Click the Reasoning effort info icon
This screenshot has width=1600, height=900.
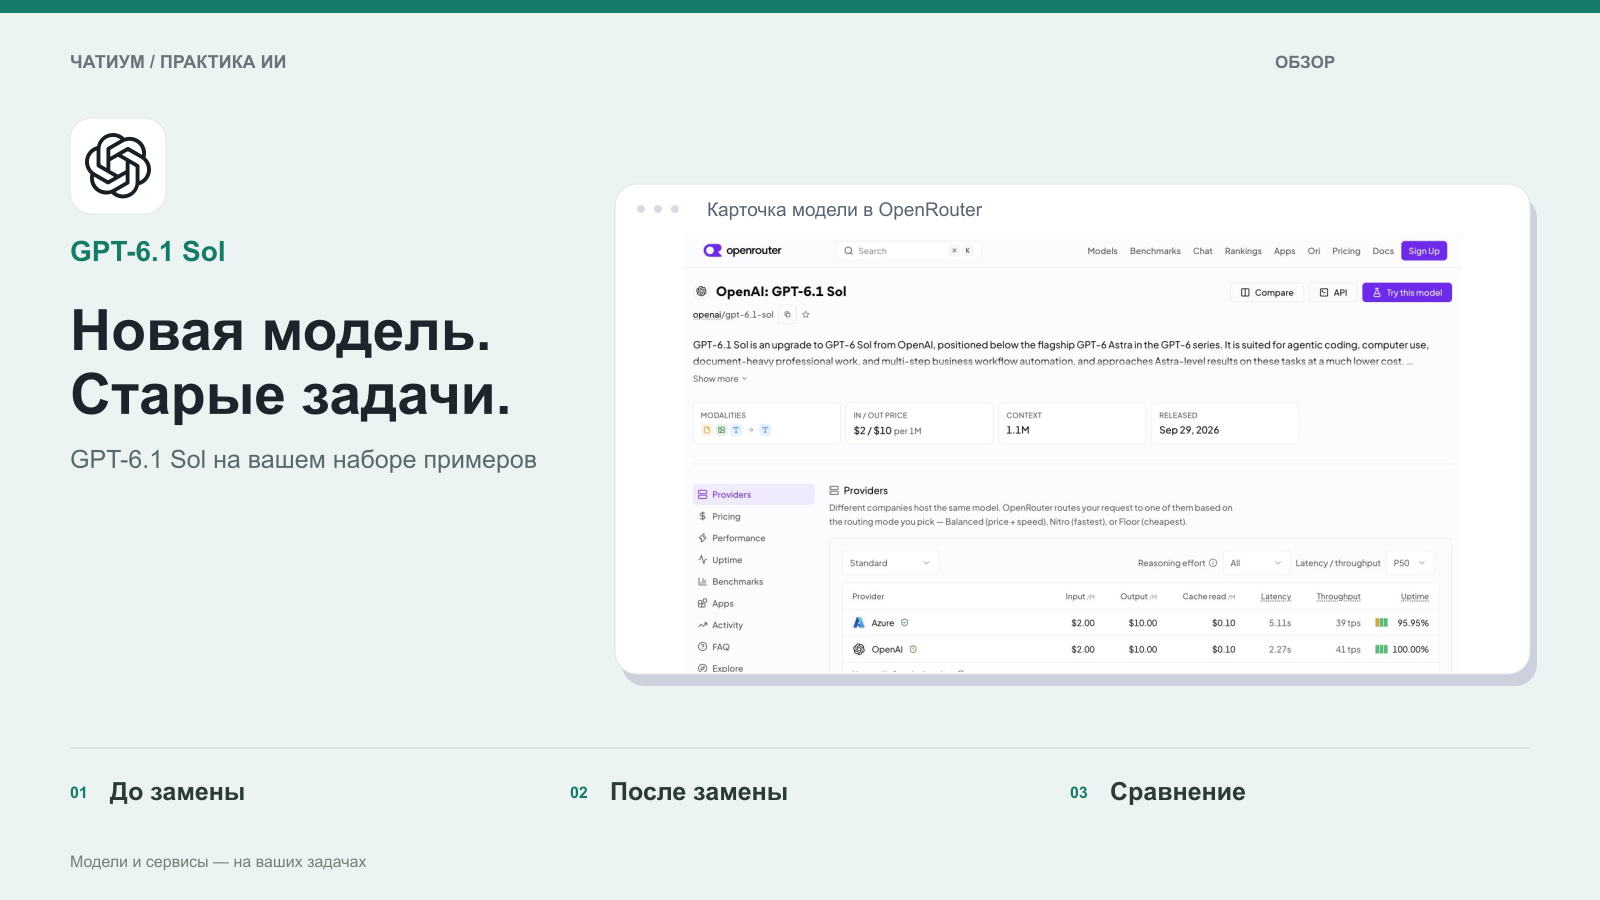(x=1213, y=563)
